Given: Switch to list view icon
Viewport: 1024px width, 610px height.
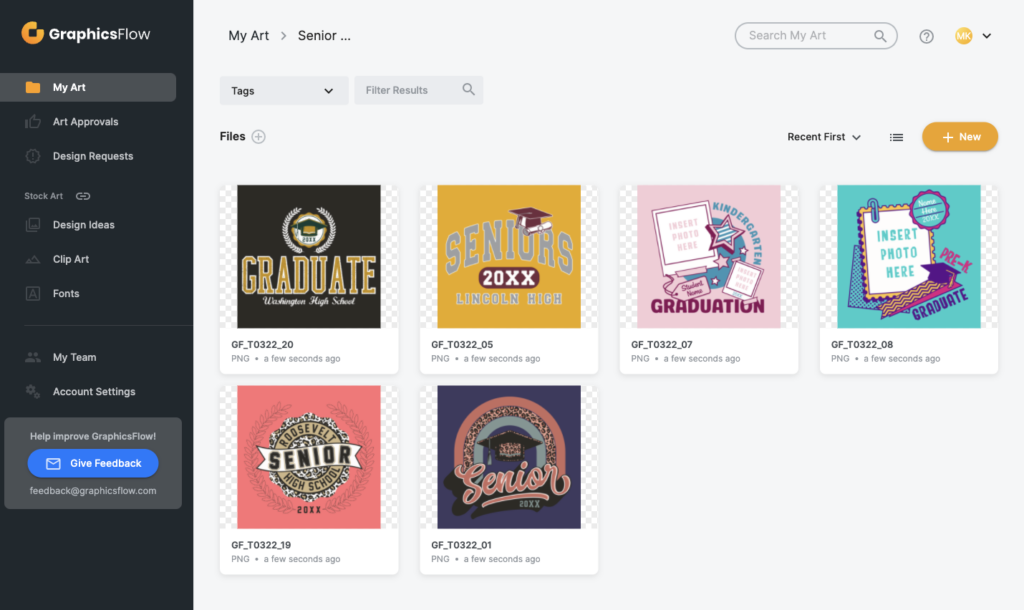Looking at the screenshot, I should tap(897, 138).
